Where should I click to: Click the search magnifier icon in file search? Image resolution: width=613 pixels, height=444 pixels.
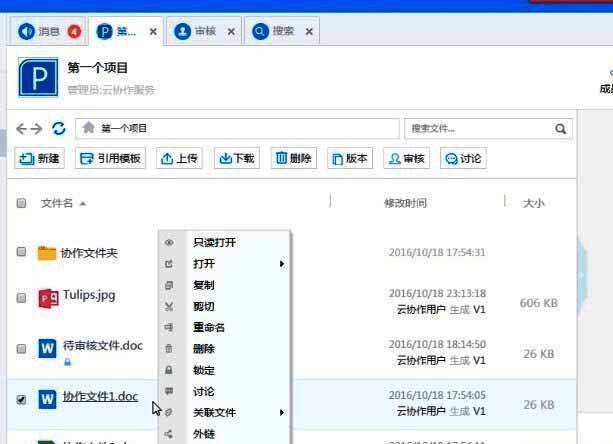coord(562,129)
